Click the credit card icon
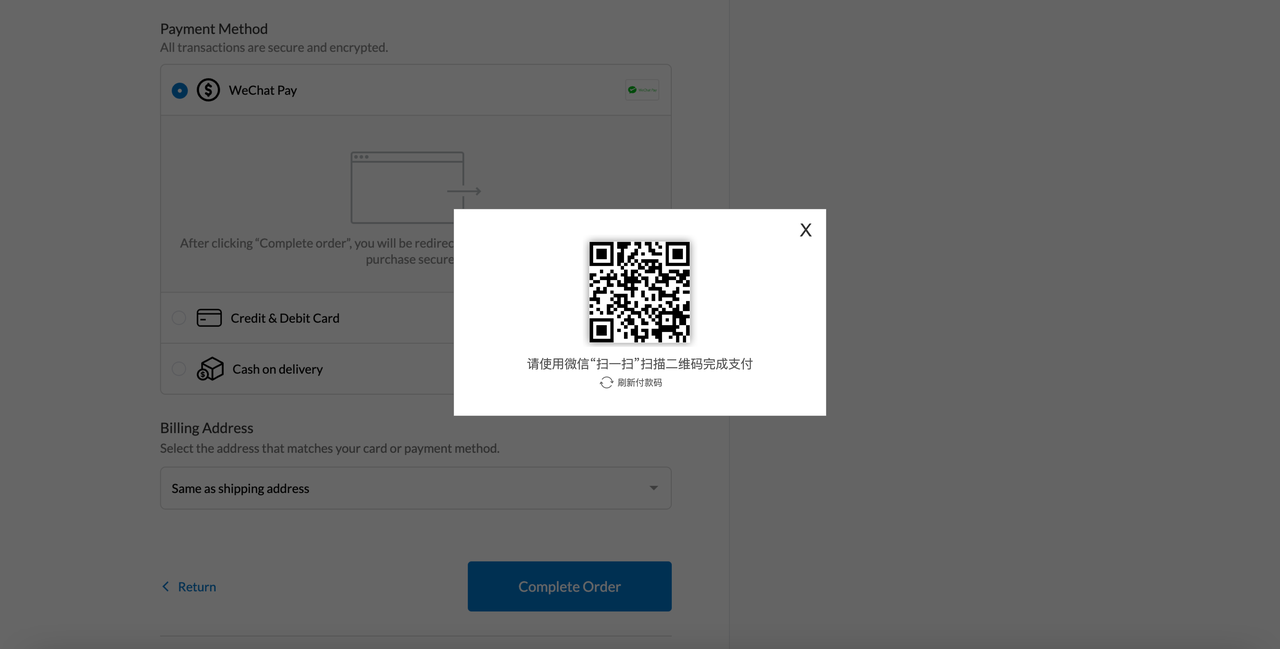 pyautogui.click(x=209, y=318)
